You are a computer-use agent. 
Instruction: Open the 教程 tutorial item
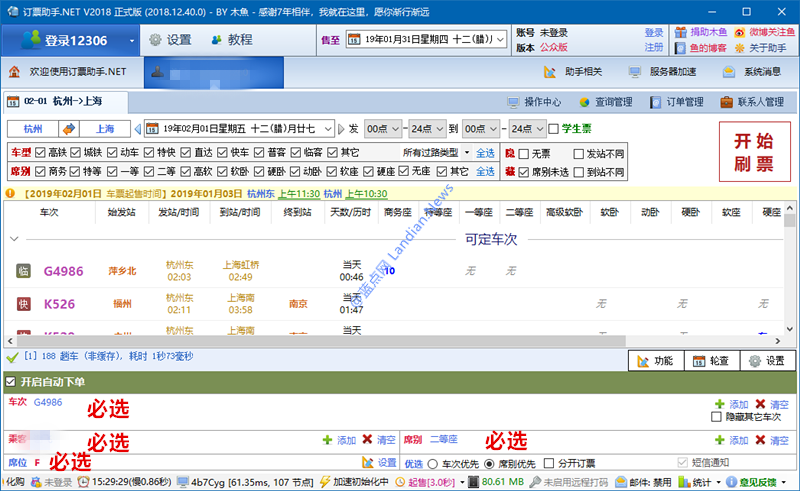click(232, 40)
